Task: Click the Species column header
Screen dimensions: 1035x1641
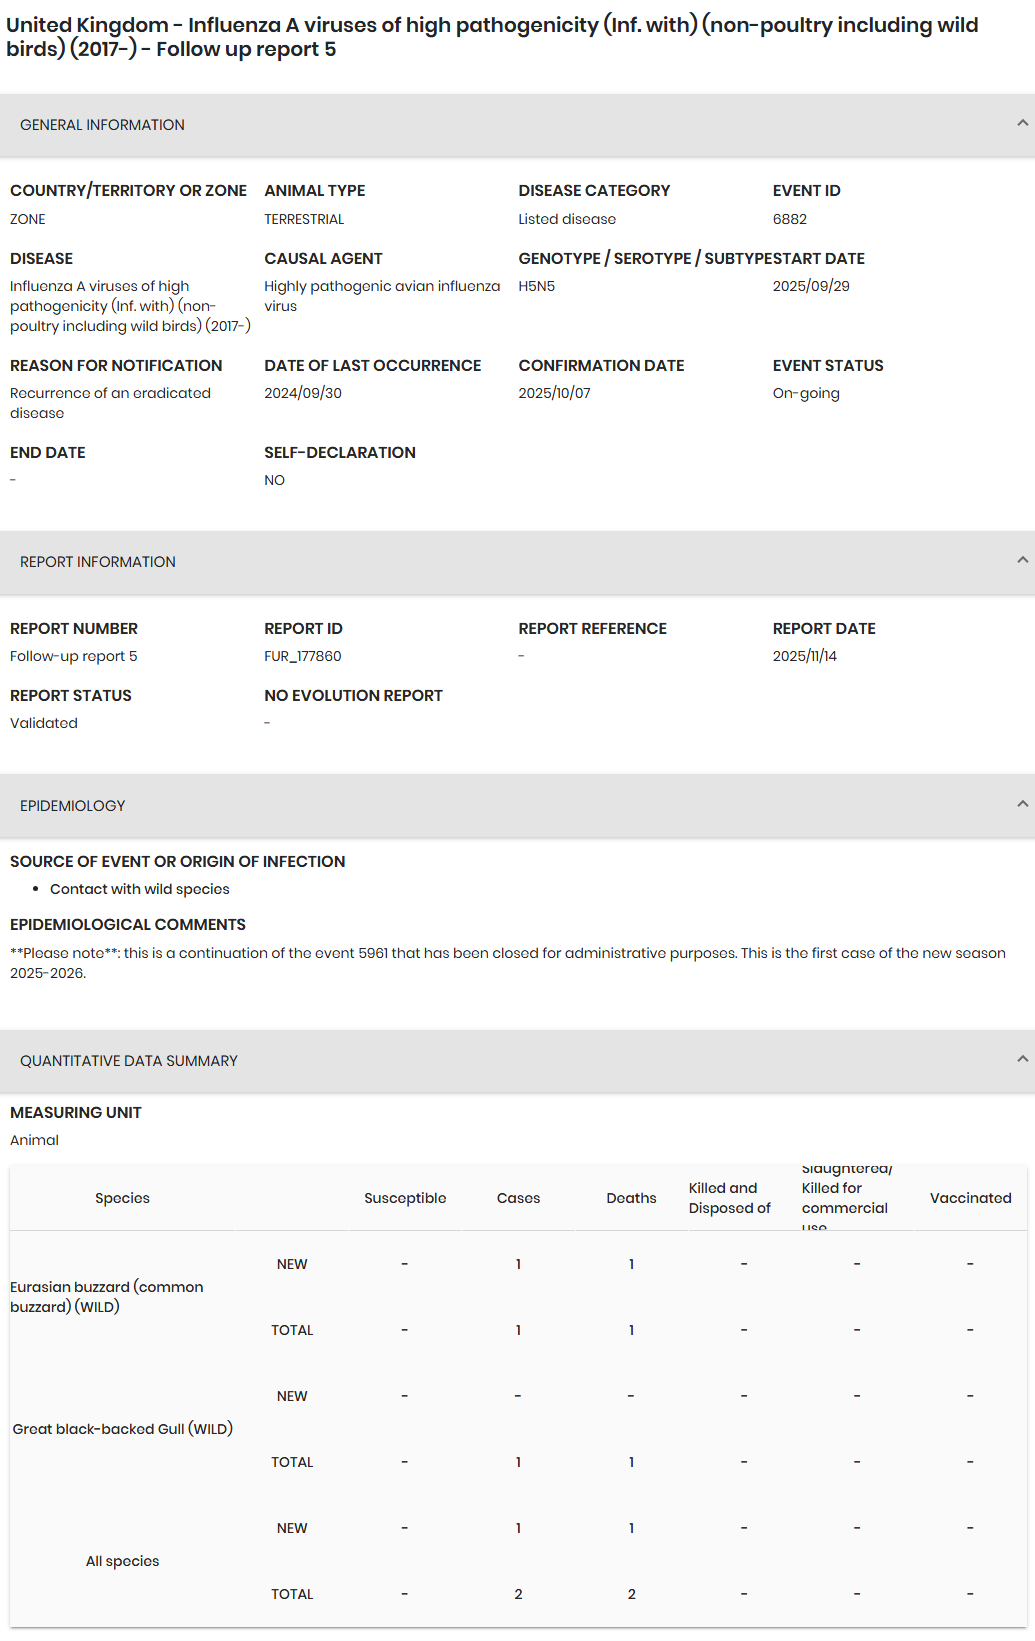Action: [x=122, y=1198]
